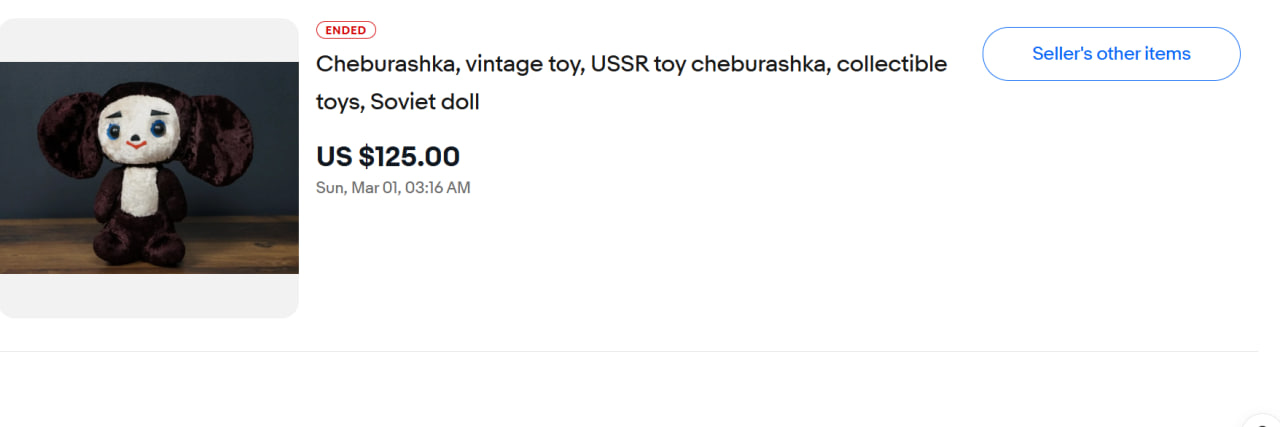Click 'toys, Soviet doll' title second line

point(398,101)
